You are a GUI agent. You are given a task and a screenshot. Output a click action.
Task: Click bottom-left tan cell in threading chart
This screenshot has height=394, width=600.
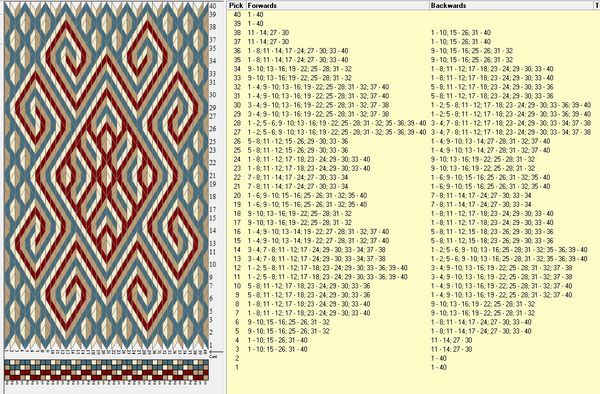click(x=7, y=377)
